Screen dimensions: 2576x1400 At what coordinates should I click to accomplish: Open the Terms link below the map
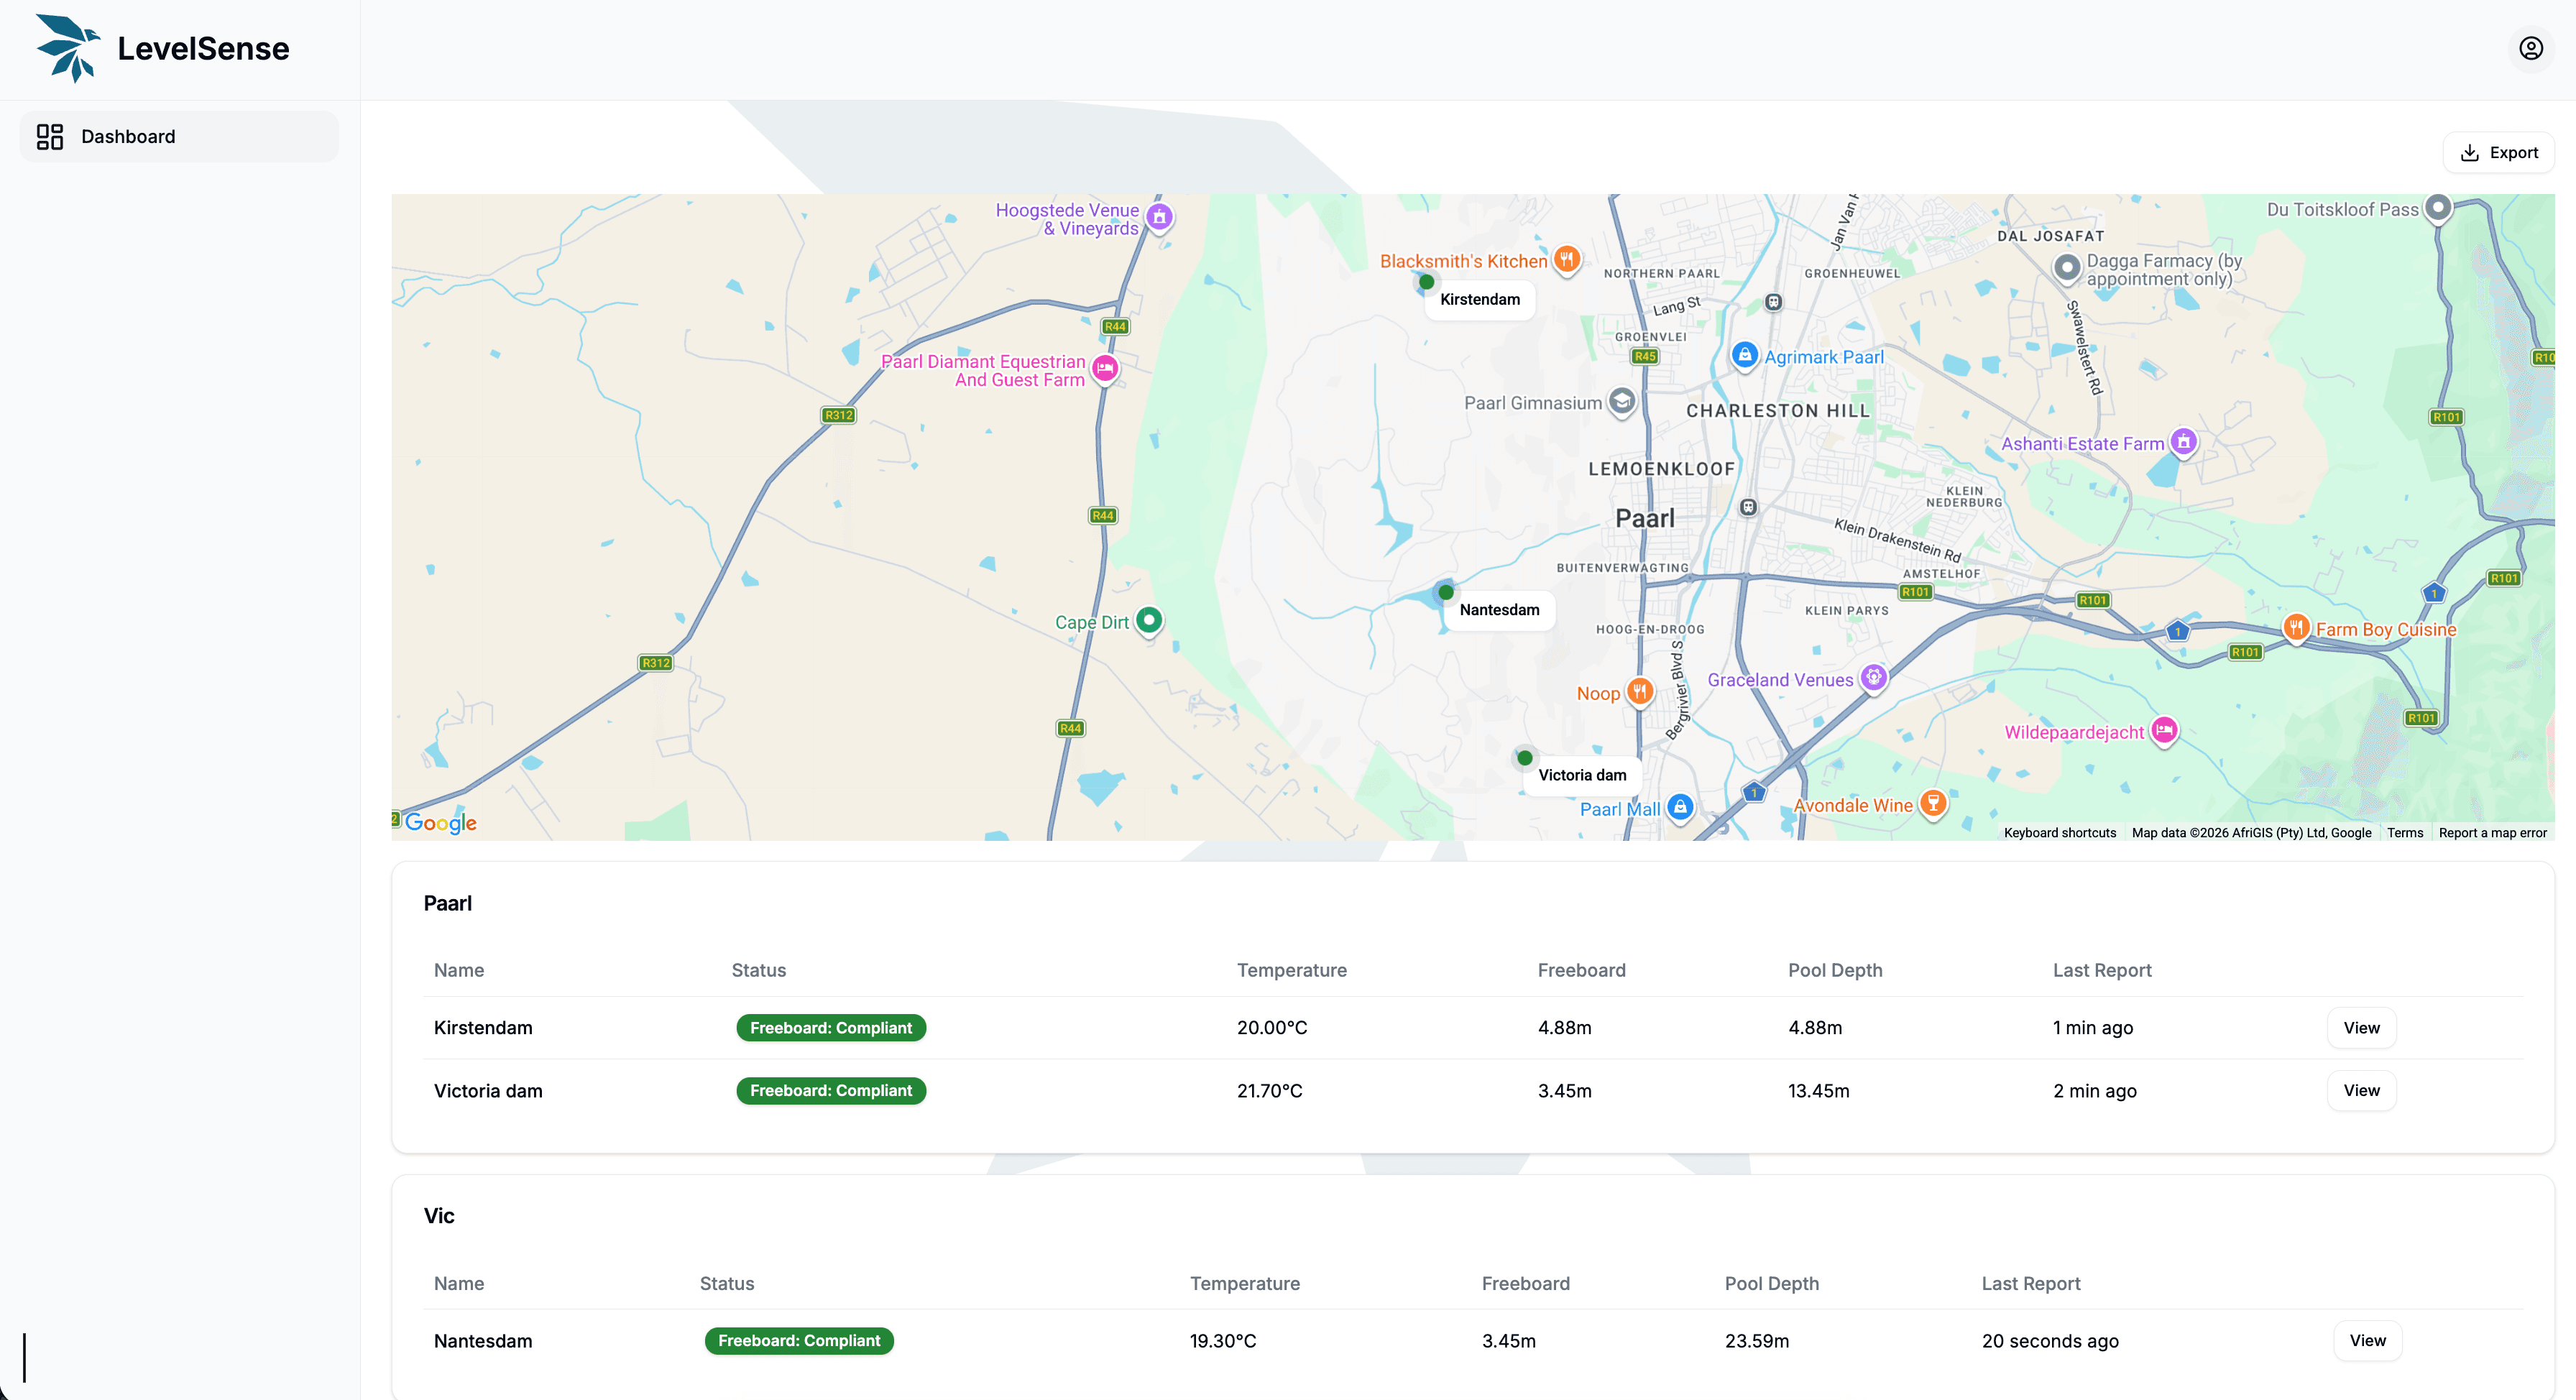coord(2405,832)
